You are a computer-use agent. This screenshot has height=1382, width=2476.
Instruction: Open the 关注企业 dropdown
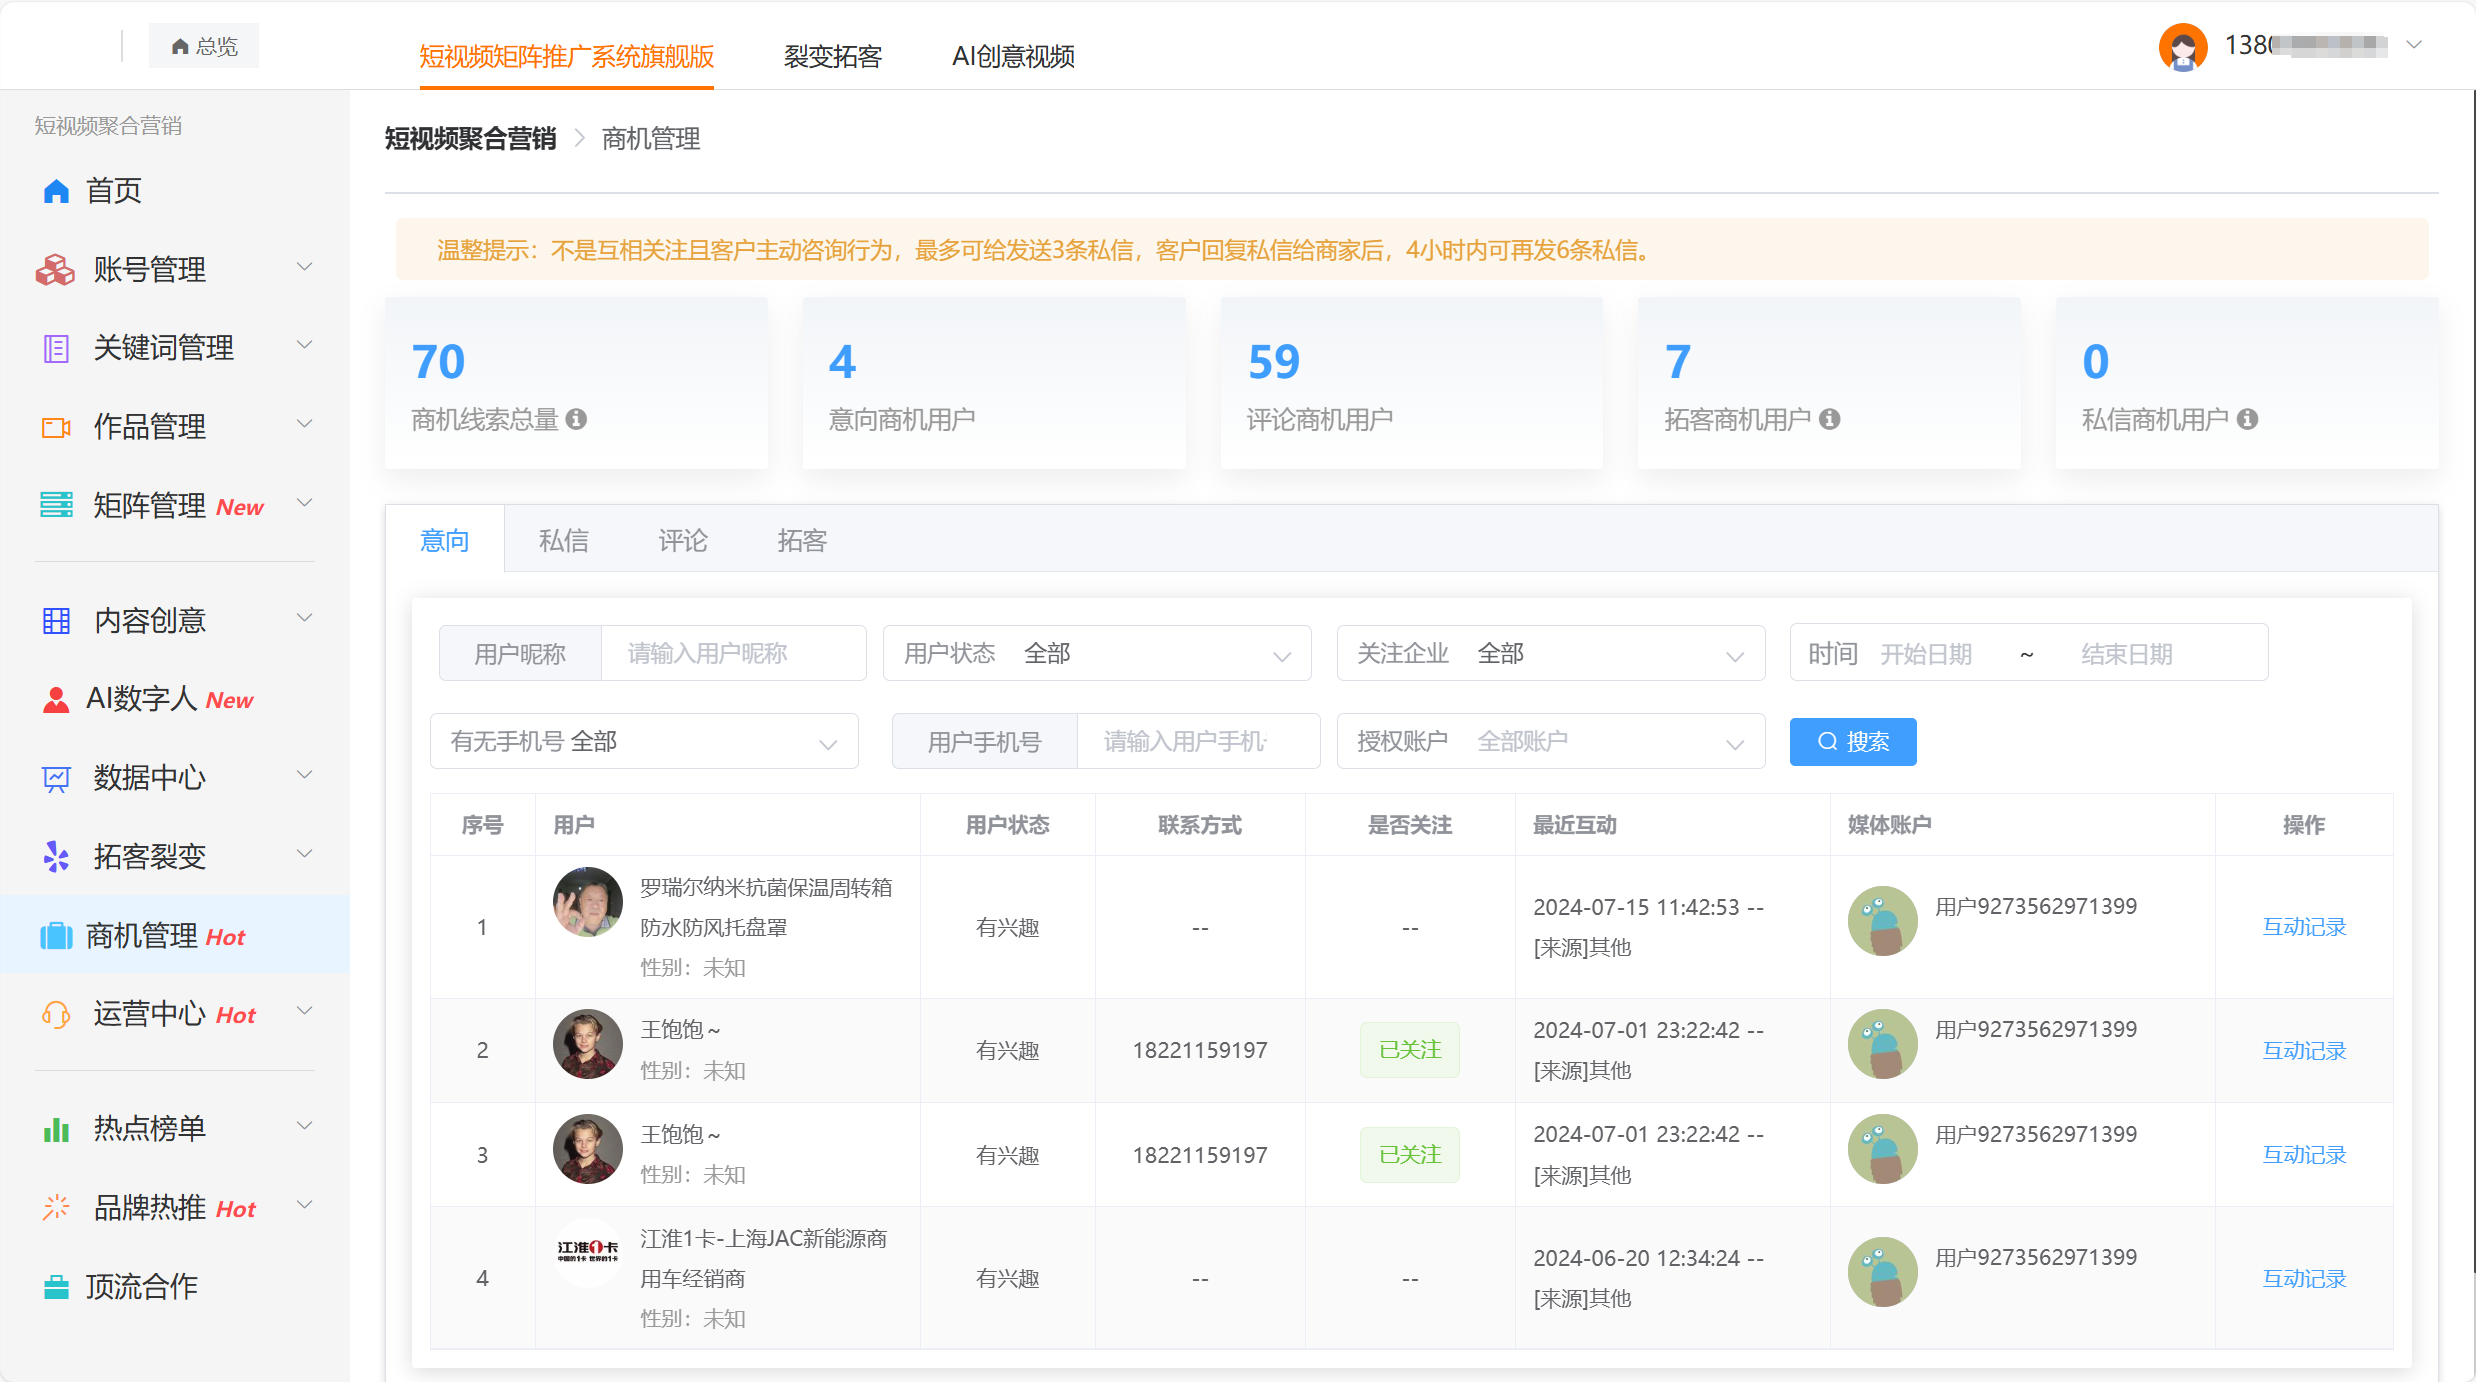1551,653
